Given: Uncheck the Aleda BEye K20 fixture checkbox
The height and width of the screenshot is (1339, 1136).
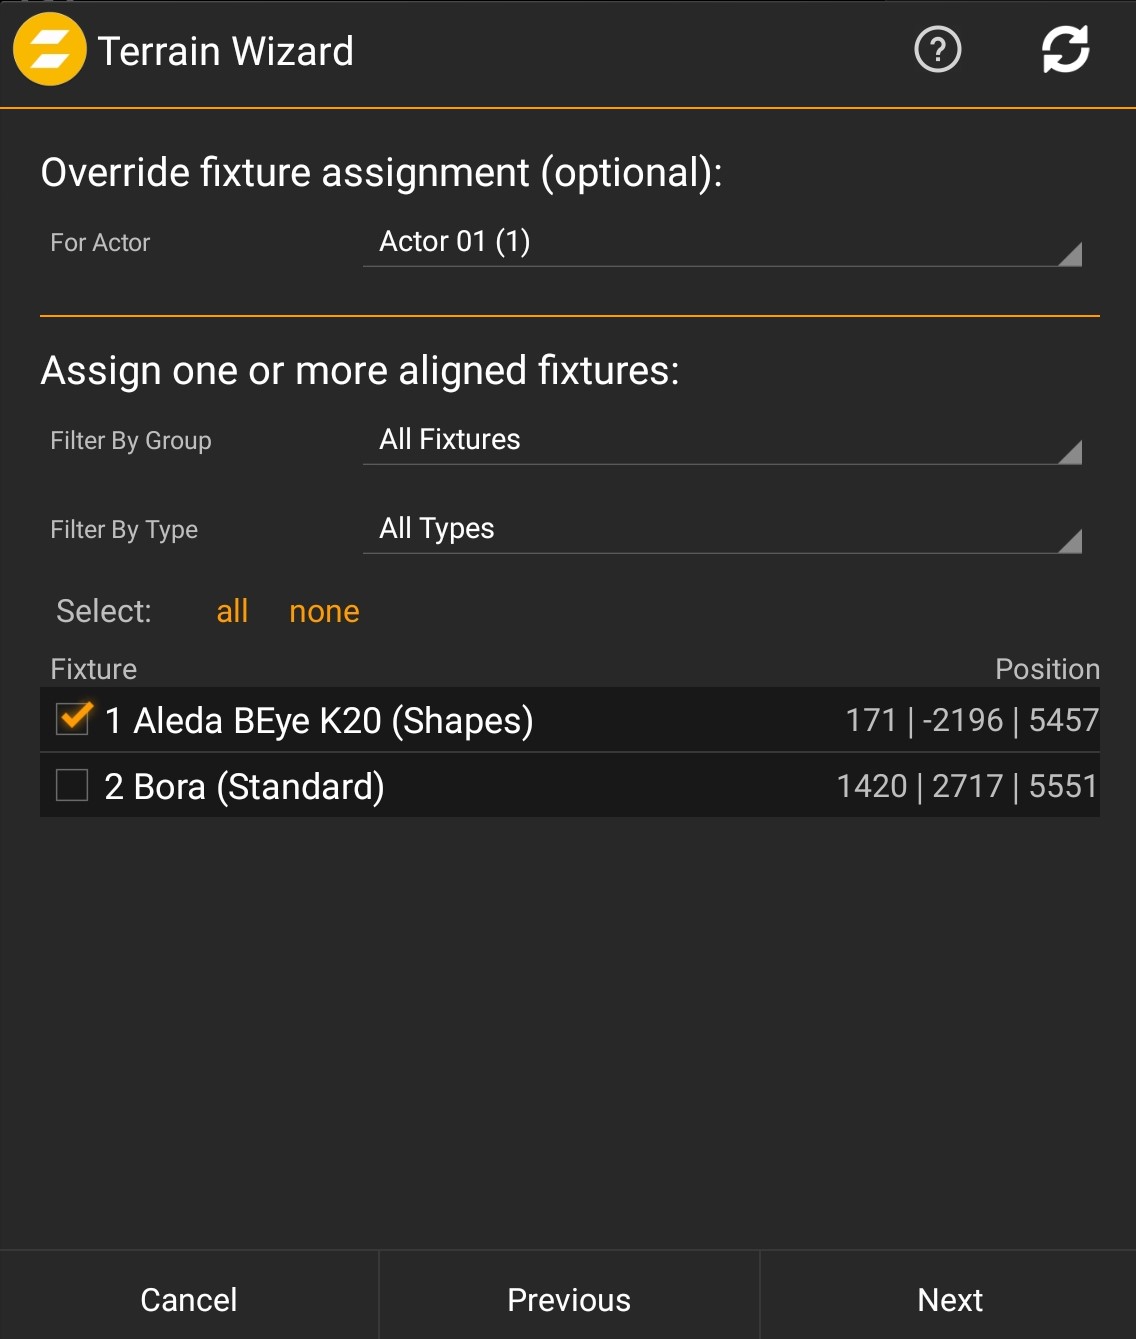Looking at the screenshot, I should point(73,719).
